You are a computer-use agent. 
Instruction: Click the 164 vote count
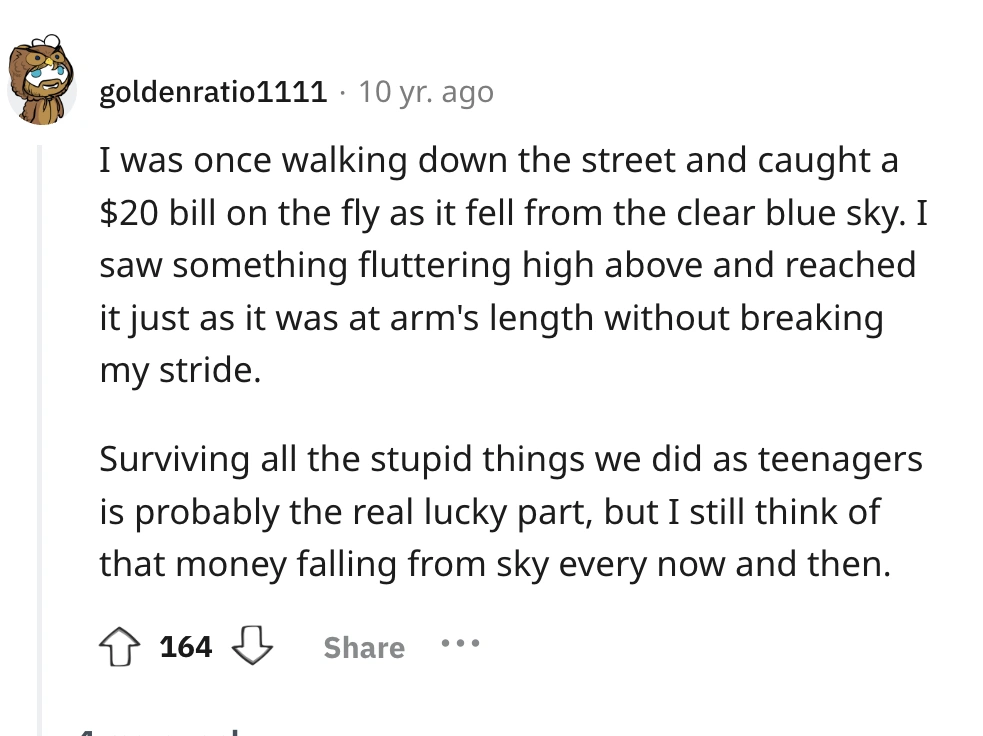[x=186, y=647]
